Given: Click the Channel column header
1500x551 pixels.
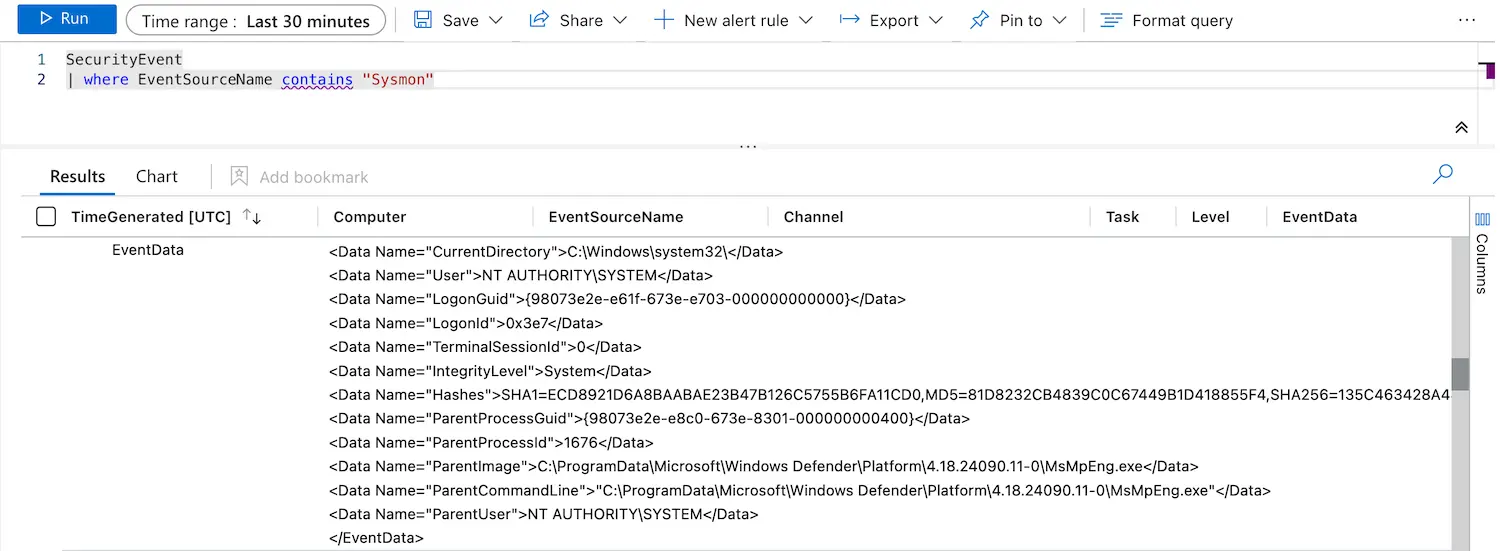Looking at the screenshot, I should tap(814, 216).
